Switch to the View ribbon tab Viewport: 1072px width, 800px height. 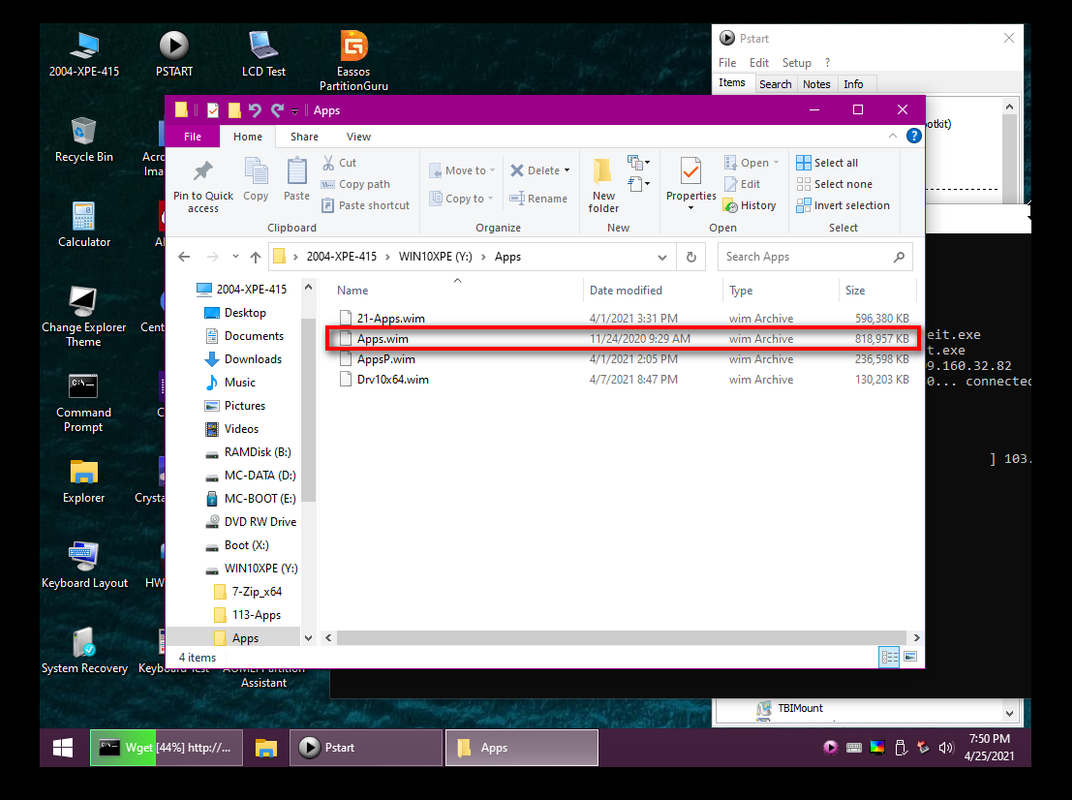click(x=358, y=137)
